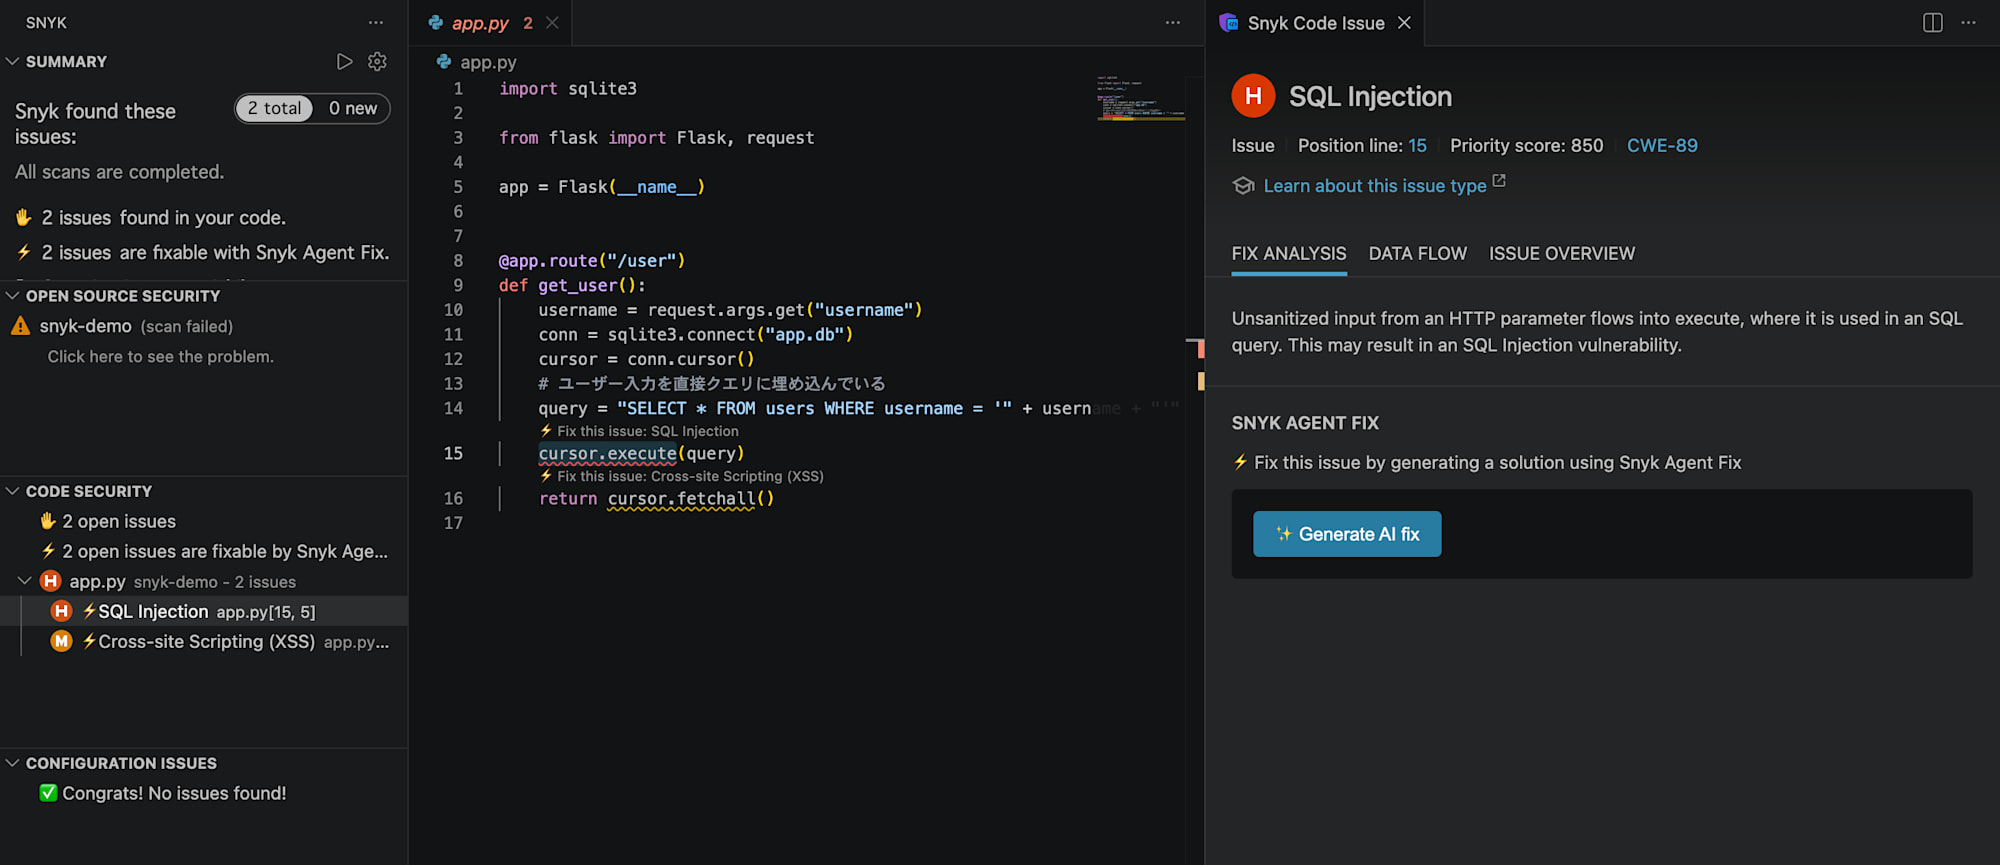
Task: Click the split editor layout icon
Action: point(1933,22)
